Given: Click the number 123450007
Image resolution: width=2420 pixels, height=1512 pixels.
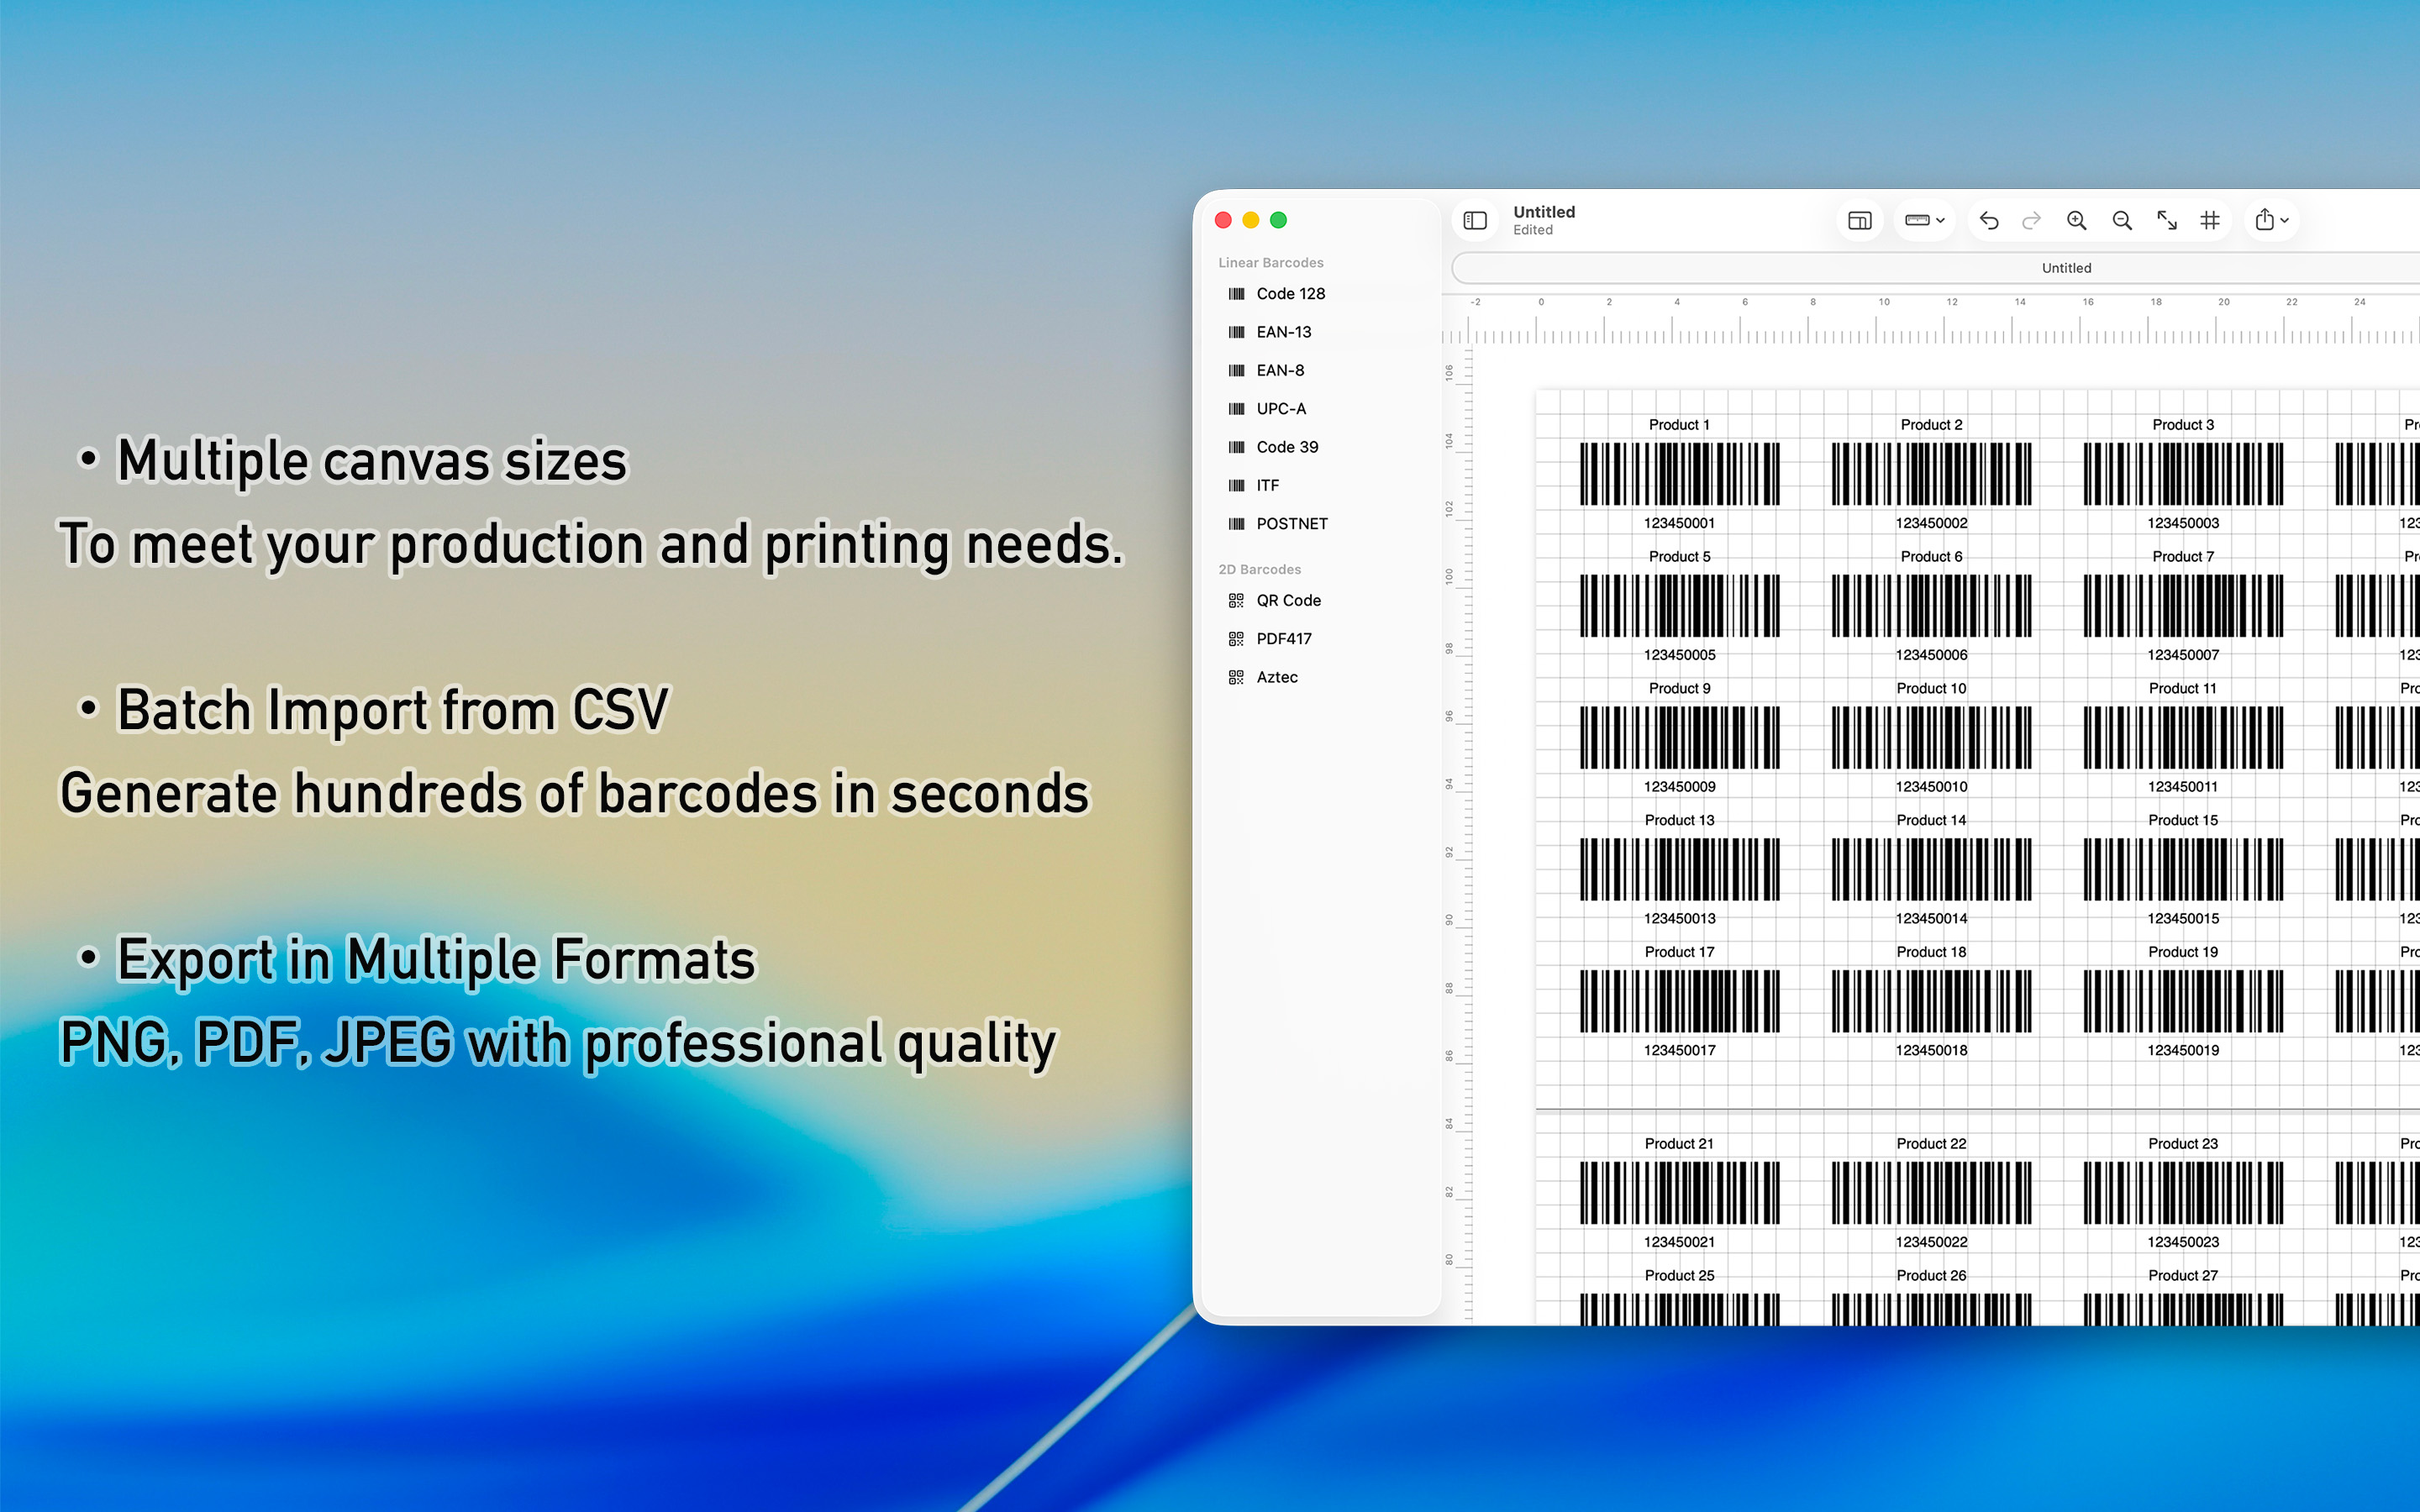Looking at the screenshot, I should point(2184,655).
